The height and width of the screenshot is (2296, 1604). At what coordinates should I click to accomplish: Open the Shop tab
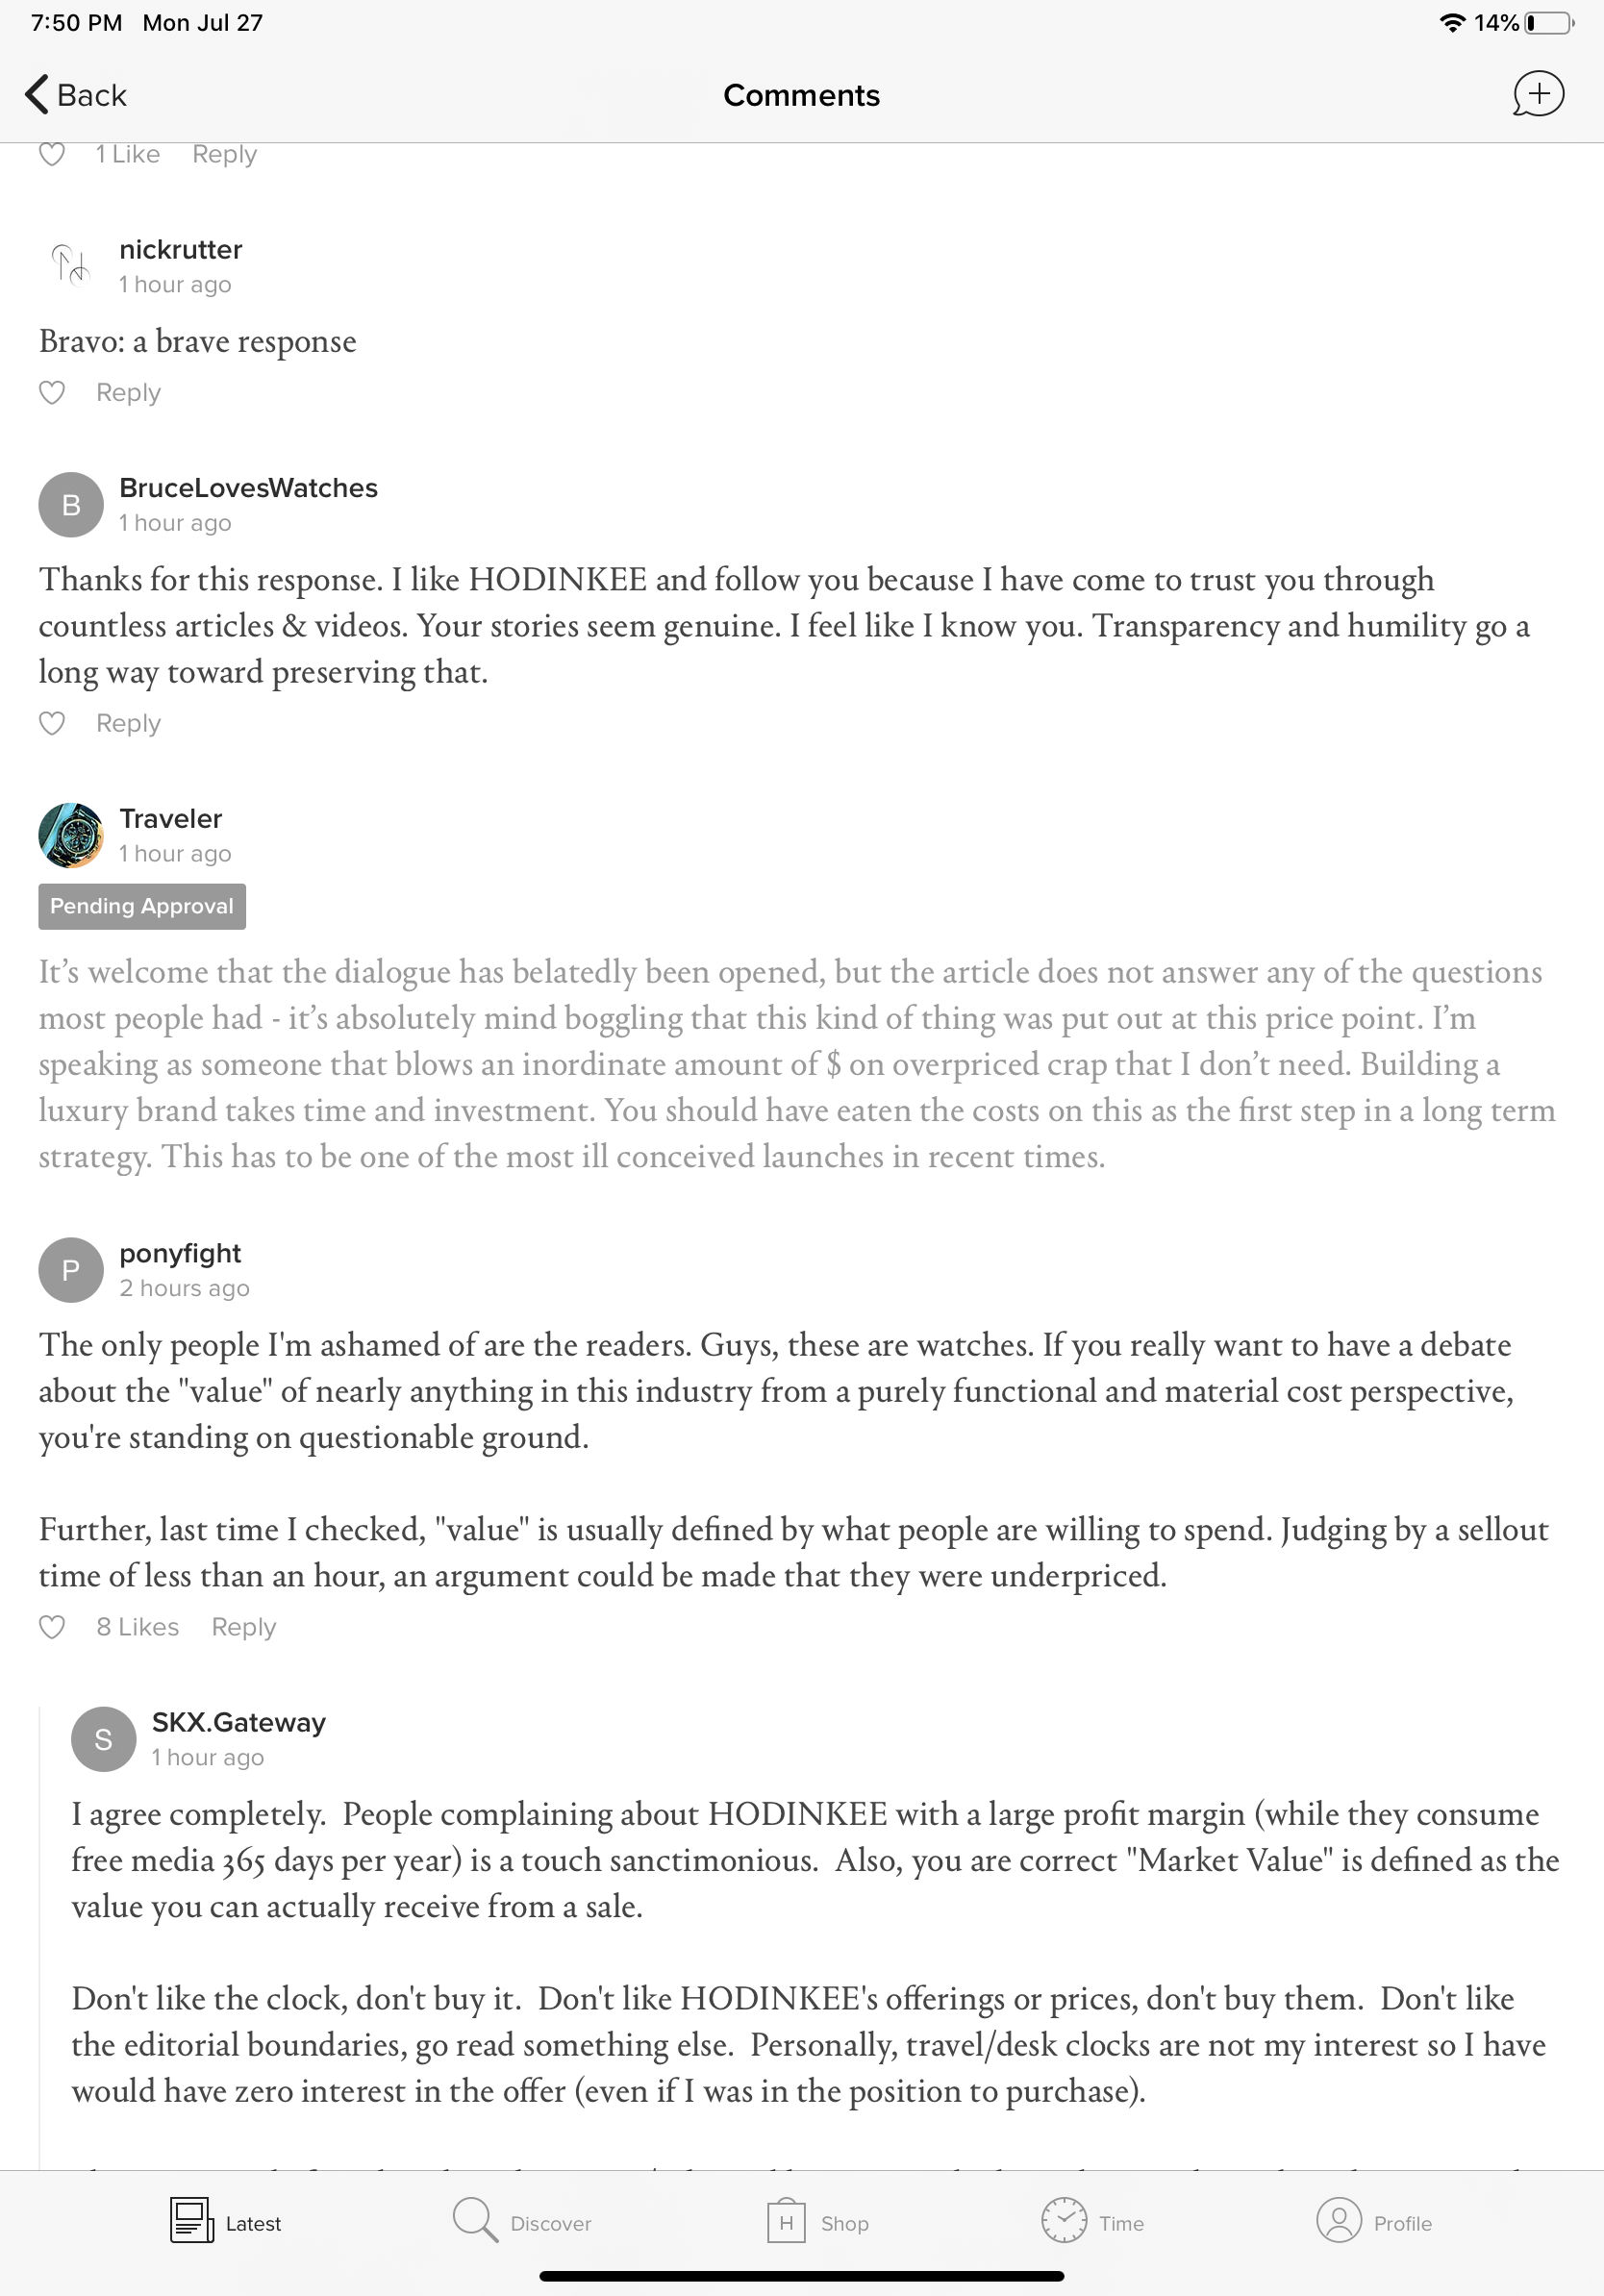818,2222
